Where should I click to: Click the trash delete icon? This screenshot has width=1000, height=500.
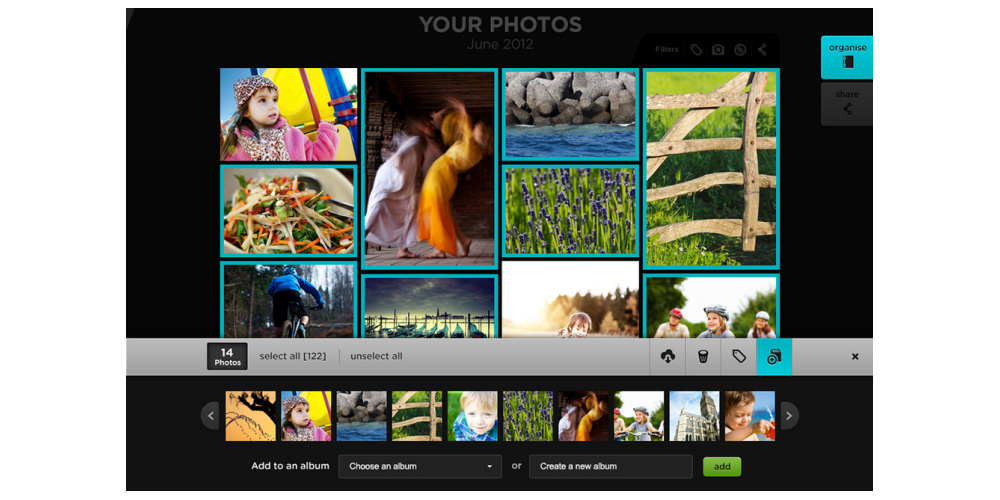tap(703, 357)
